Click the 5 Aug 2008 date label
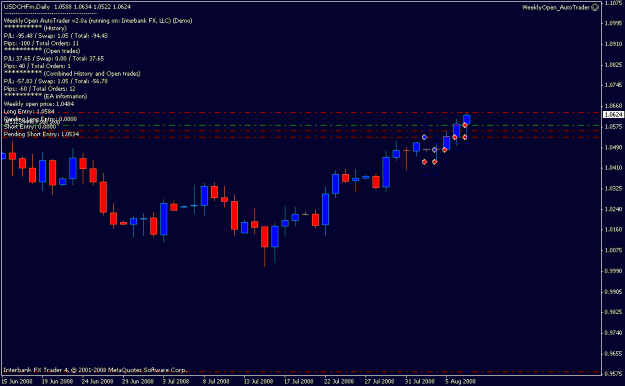 460,382
